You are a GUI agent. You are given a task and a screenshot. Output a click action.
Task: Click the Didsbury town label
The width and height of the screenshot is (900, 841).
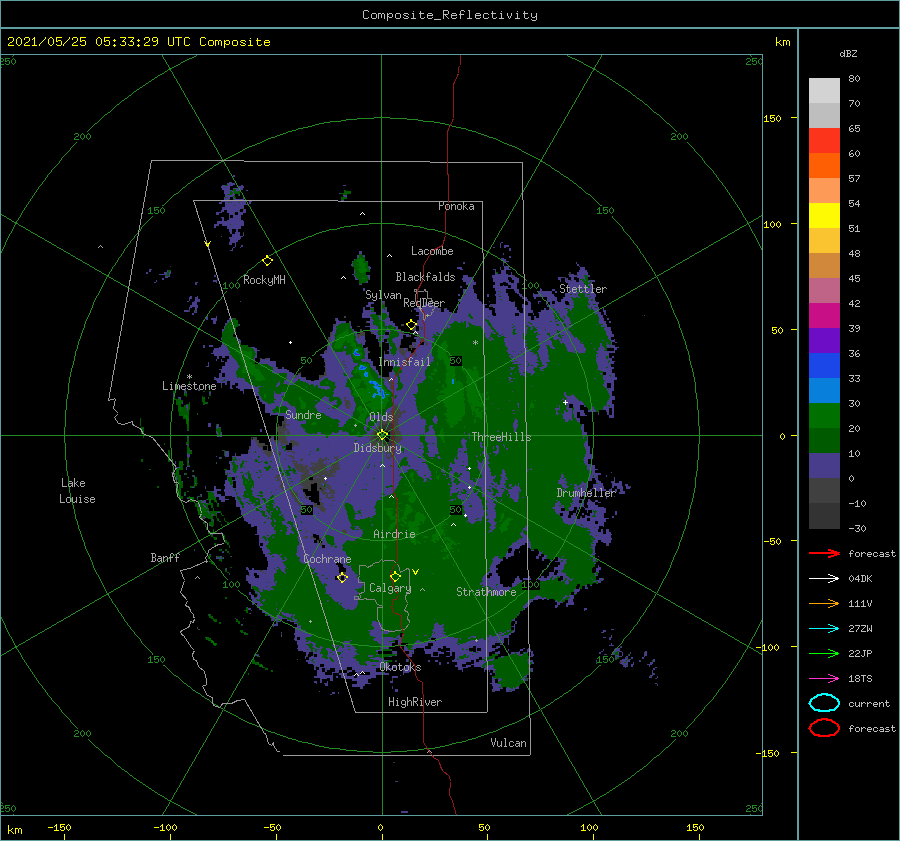[378, 448]
